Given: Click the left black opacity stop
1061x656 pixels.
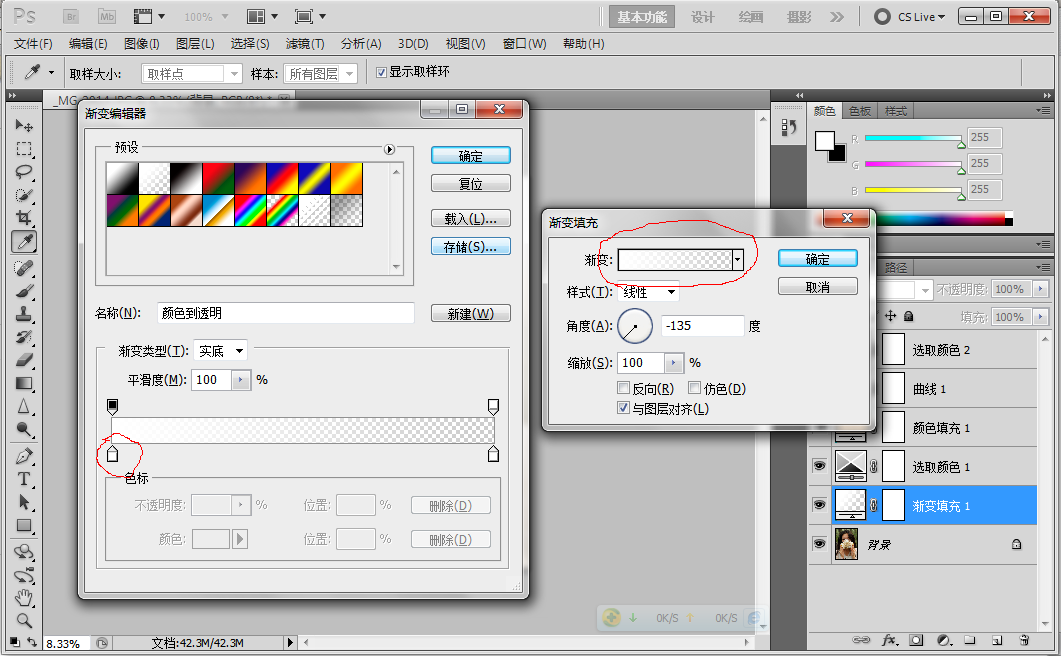Looking at the screenshot, I should click(x=112, y=406).
